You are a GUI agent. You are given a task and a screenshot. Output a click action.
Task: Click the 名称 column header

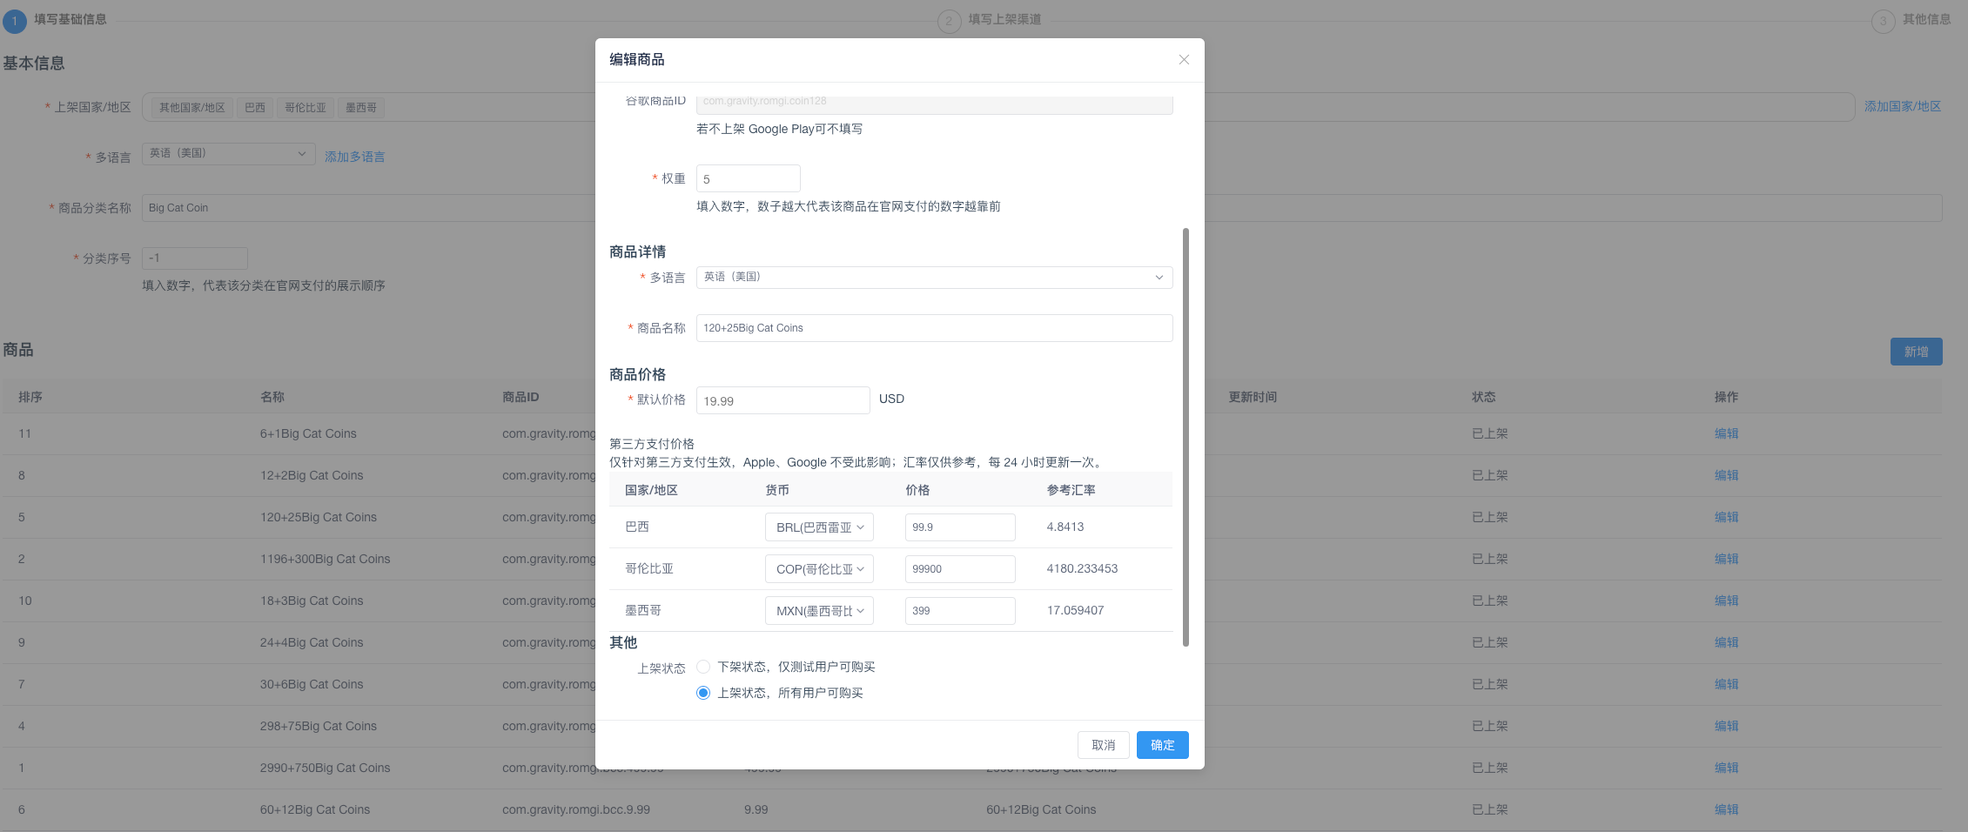coord(272,397)
